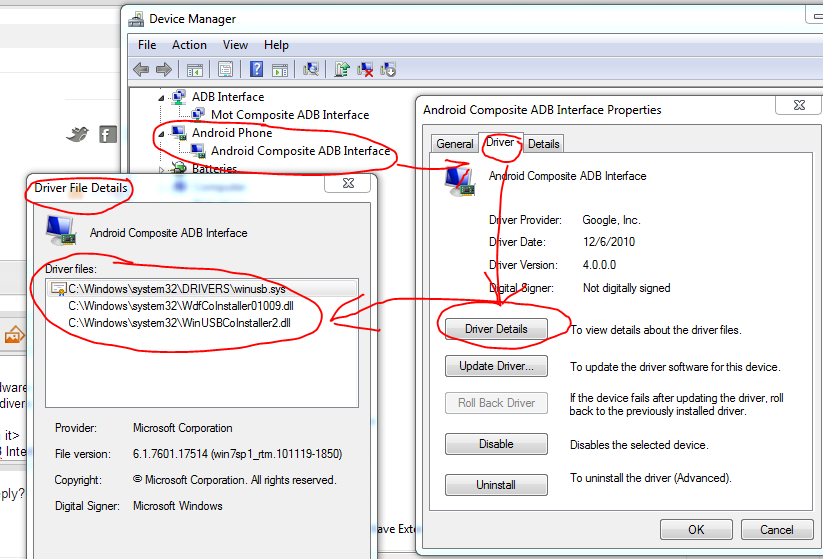Collapse the ADB Interface tree node
This screenshot has height=559, width=823.
click(161, 98)
